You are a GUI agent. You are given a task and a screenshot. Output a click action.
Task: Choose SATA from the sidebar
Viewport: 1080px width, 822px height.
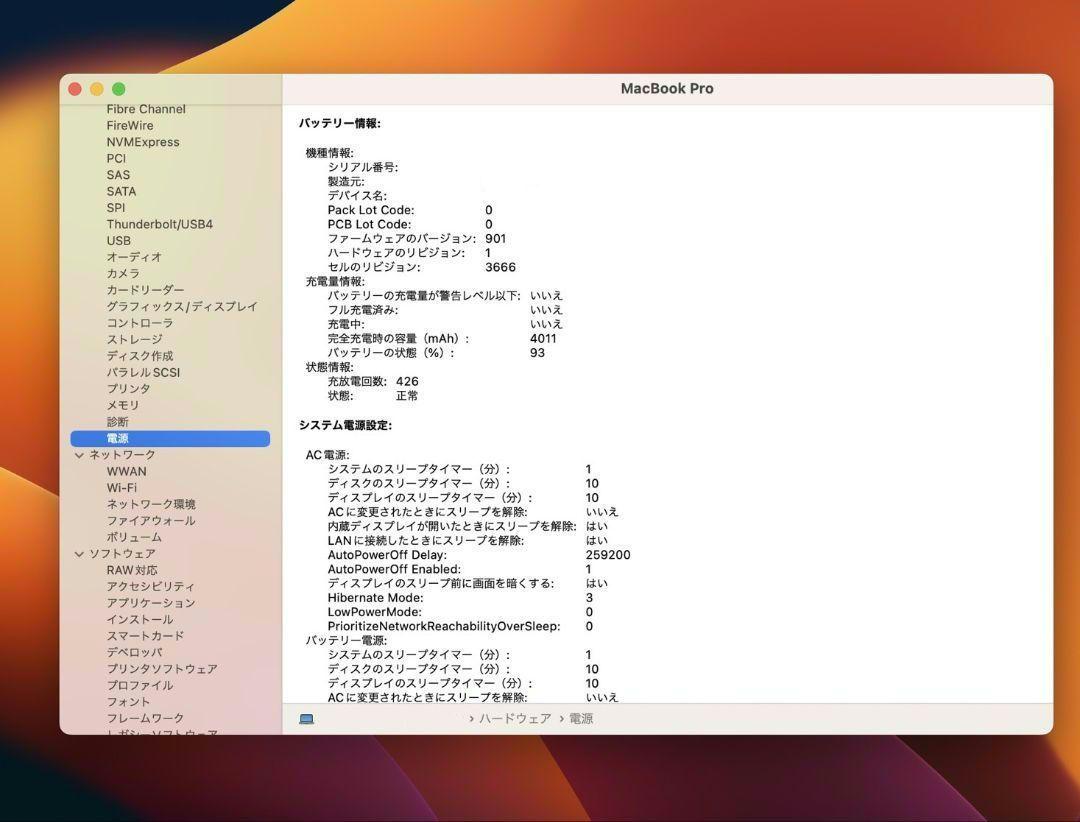pos(121,192)
